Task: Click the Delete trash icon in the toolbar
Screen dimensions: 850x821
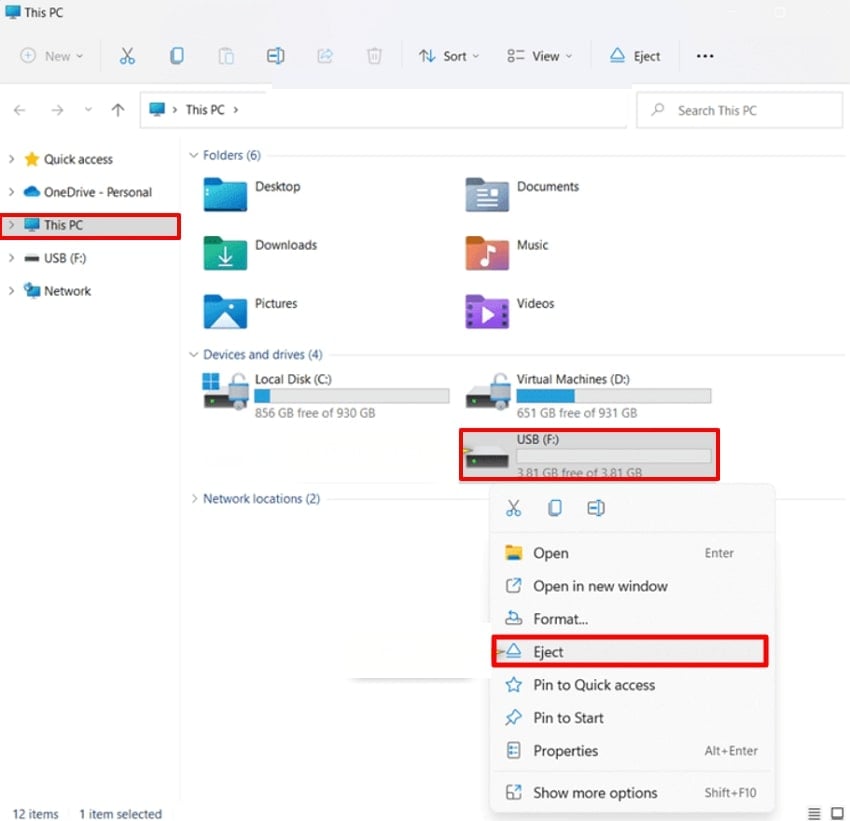Action: (374, 56)
